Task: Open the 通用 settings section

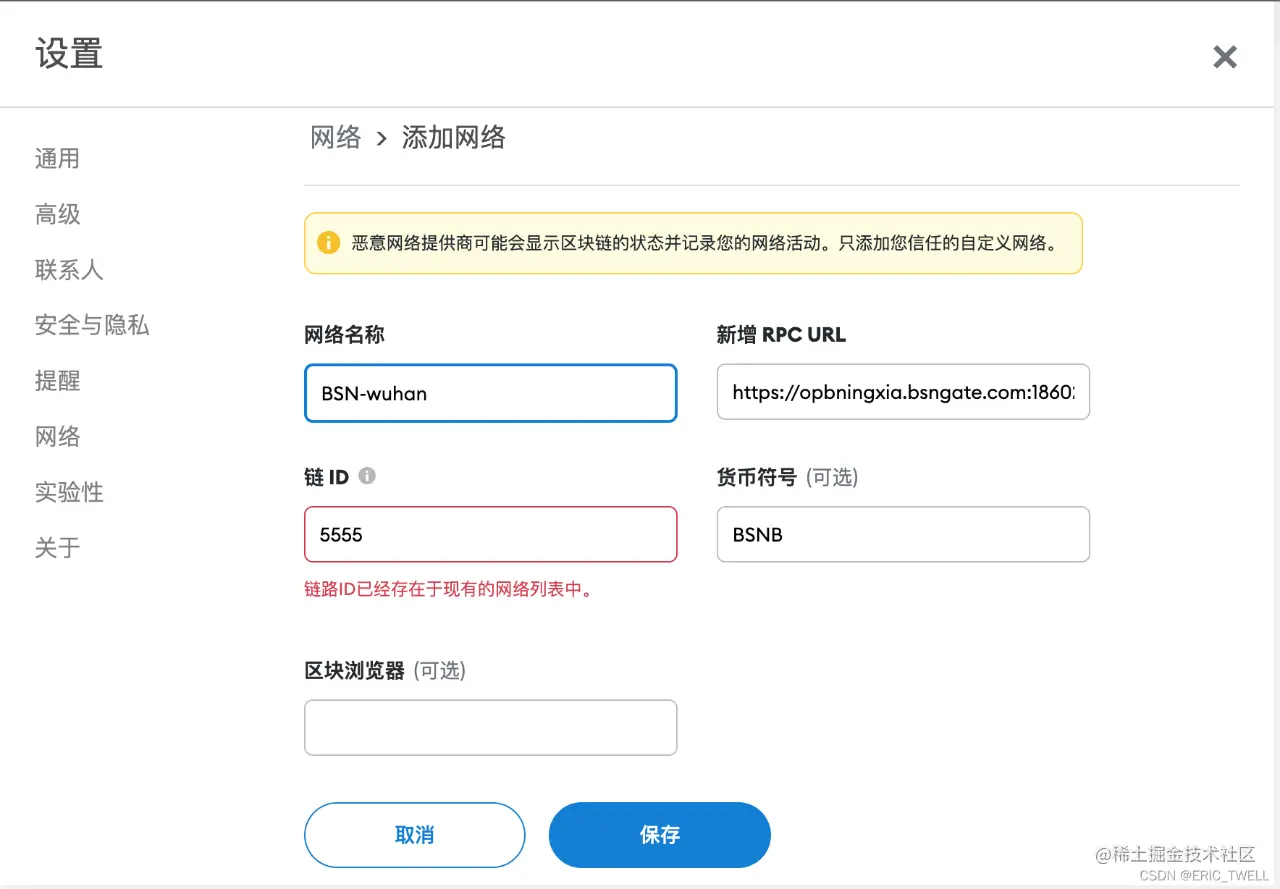Action: 57,159
